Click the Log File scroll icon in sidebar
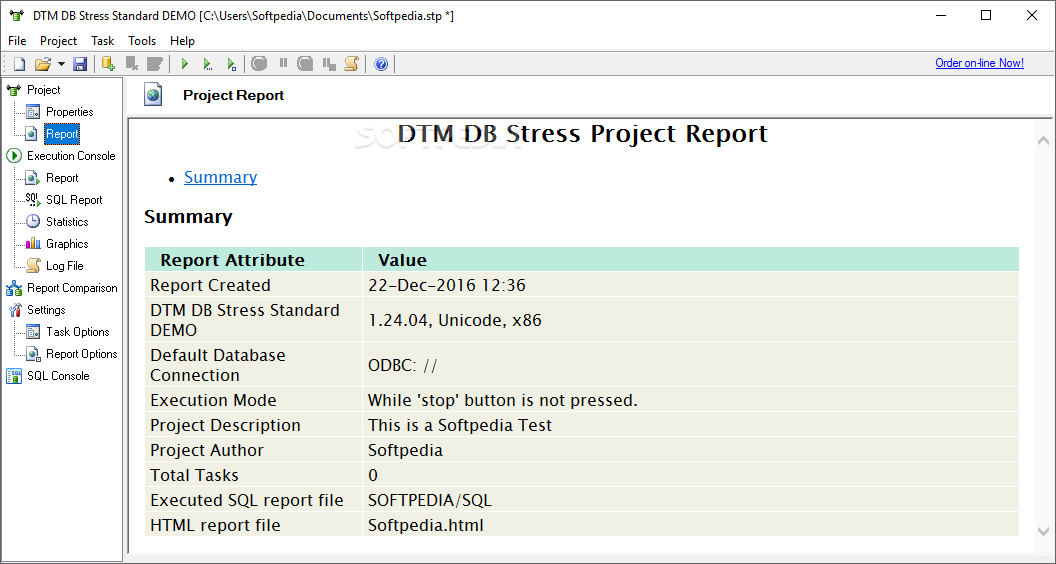 pos(33,266)
